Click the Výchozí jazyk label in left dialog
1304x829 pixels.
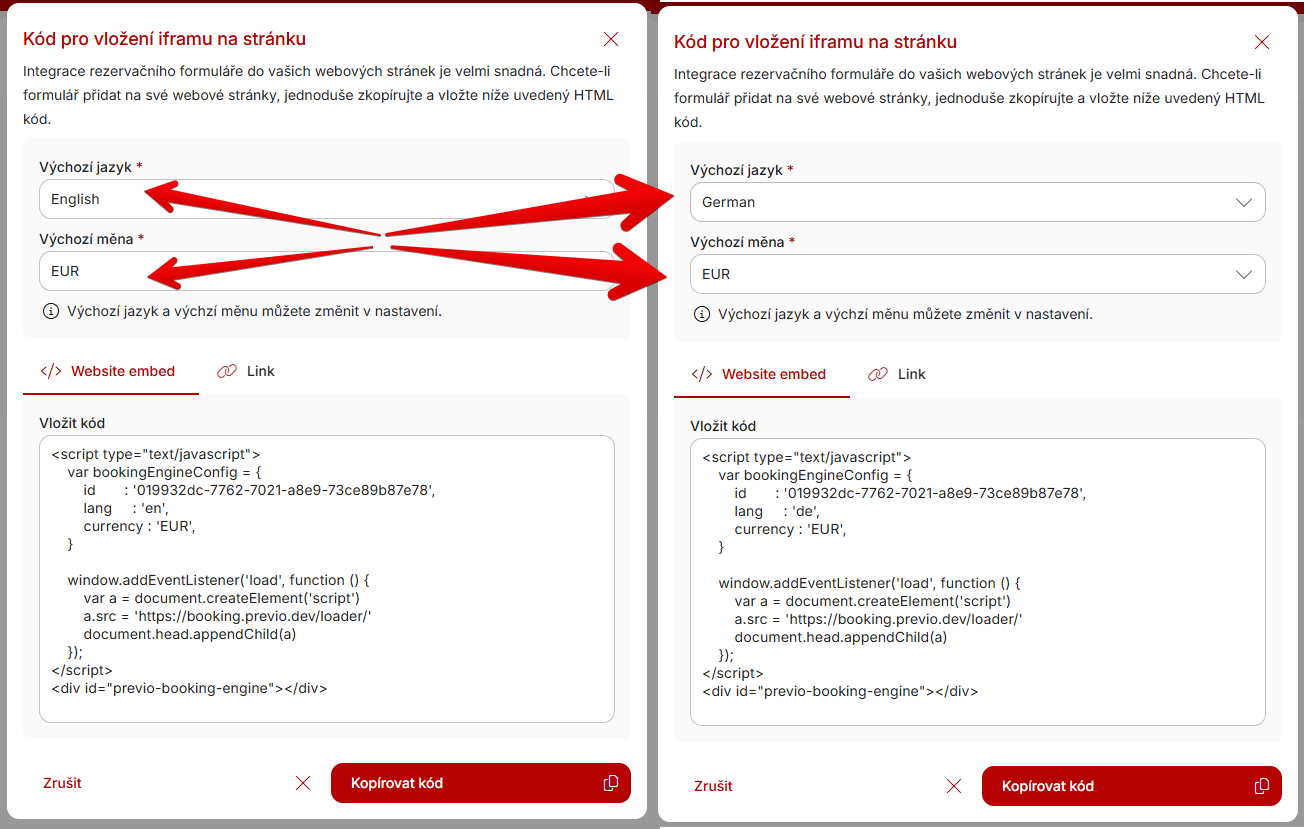(x=91, y=167)
